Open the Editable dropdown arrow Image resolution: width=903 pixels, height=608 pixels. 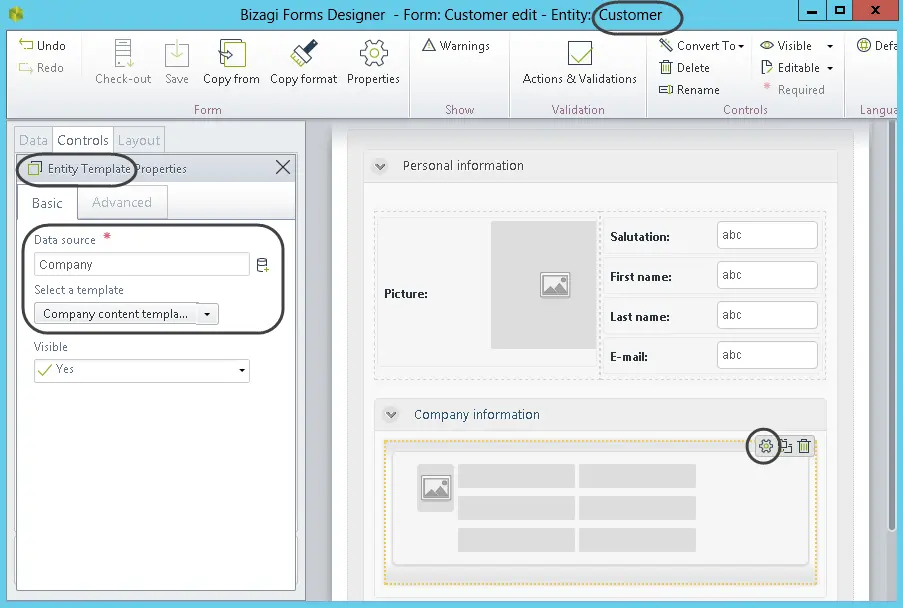pos(830,68)
